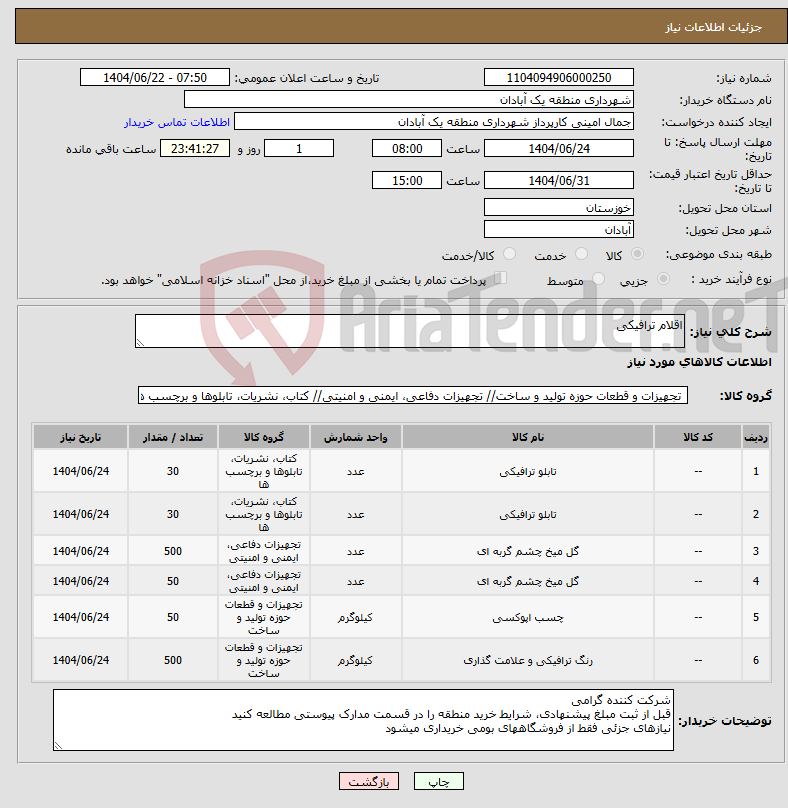
Task: Select the جزیی purchase type radio
Action: click(663, 279)
